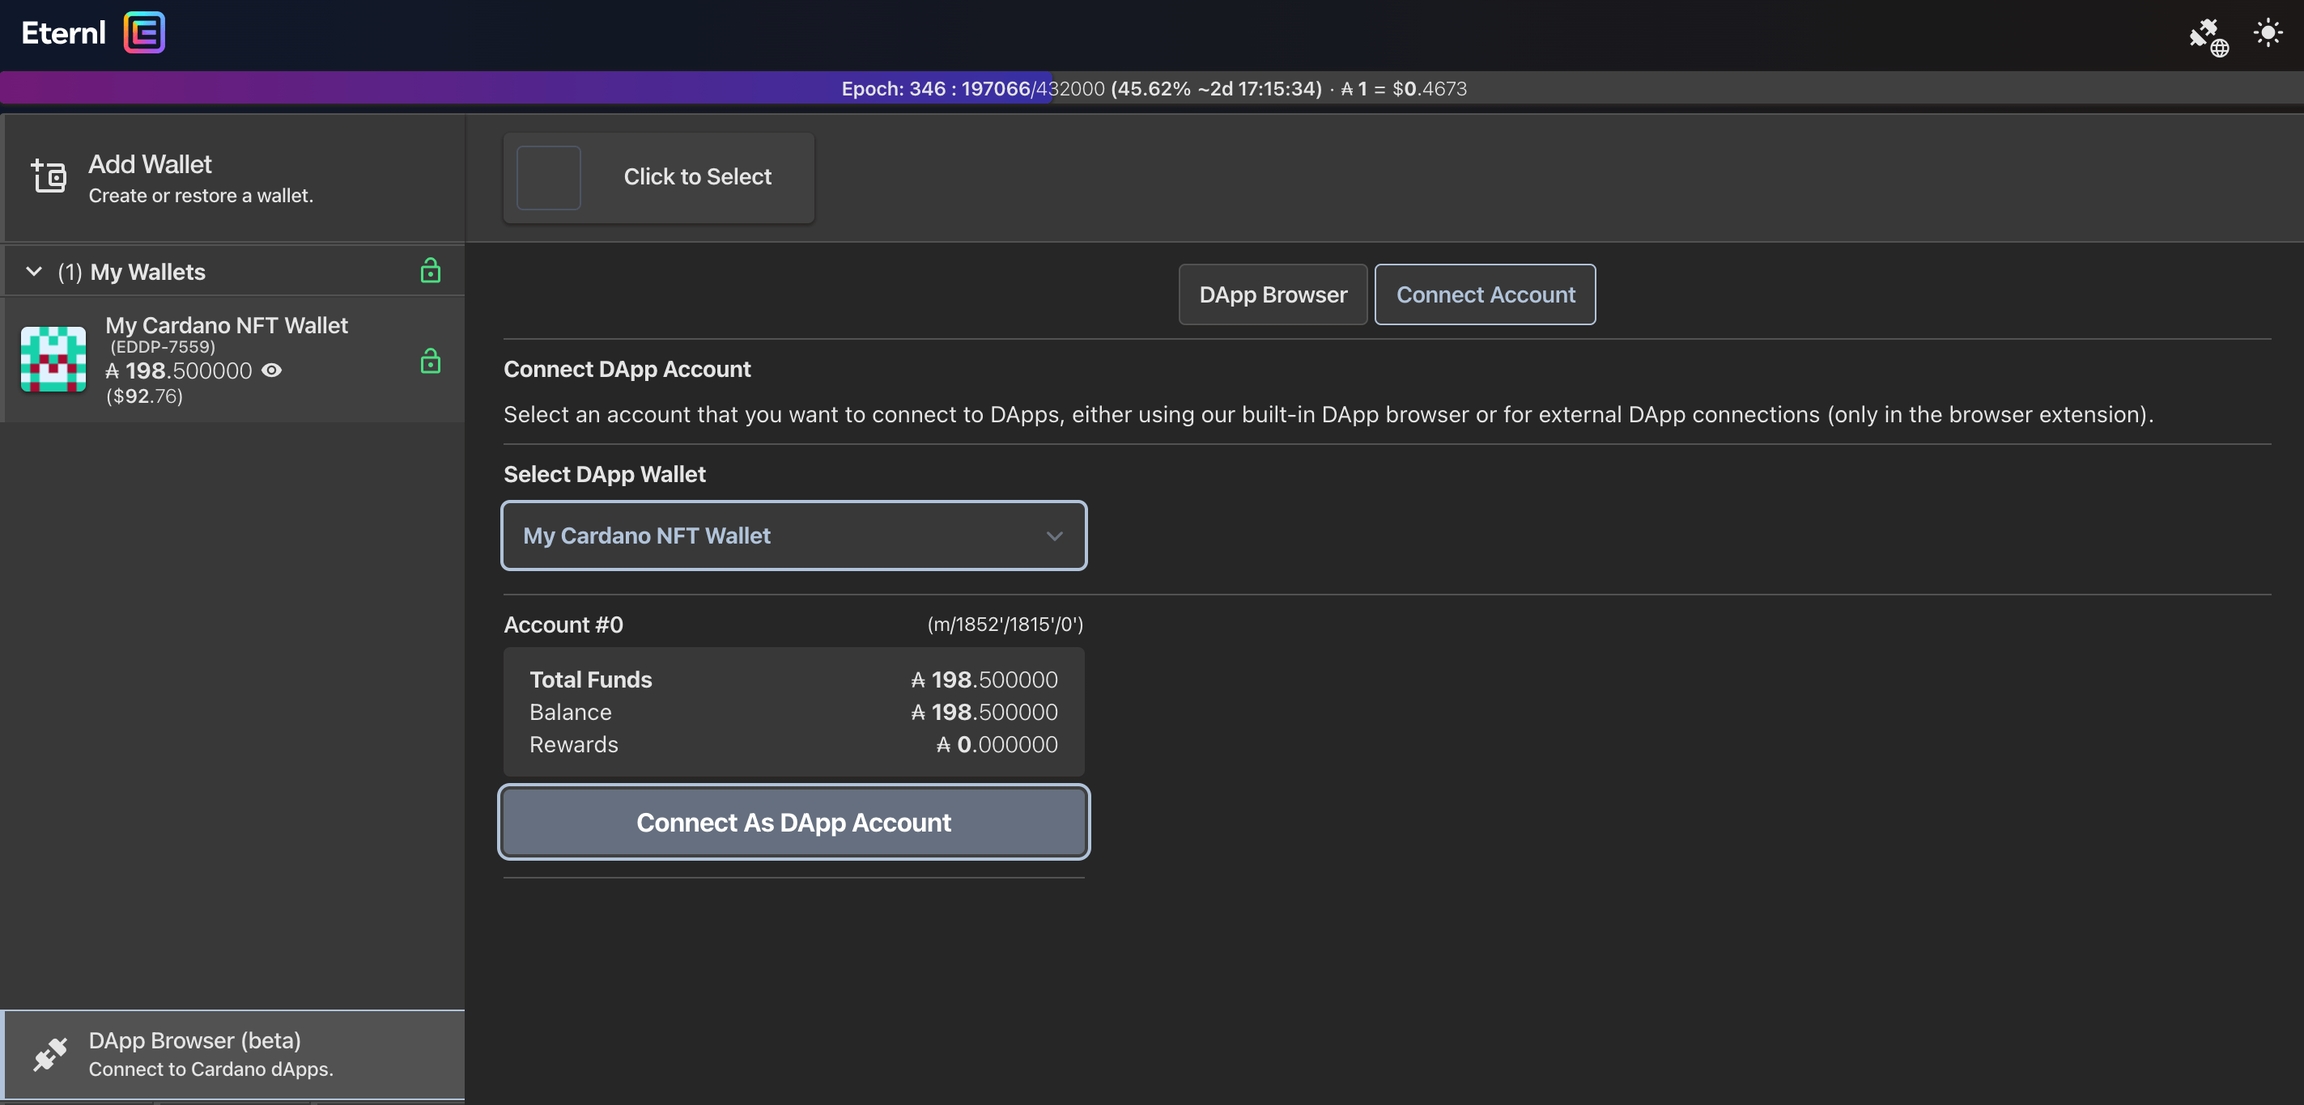Viewport: 2304px width, 1105px height.
Task: Switch to the Connect Account tab
Action: (x=1484, y=295)
